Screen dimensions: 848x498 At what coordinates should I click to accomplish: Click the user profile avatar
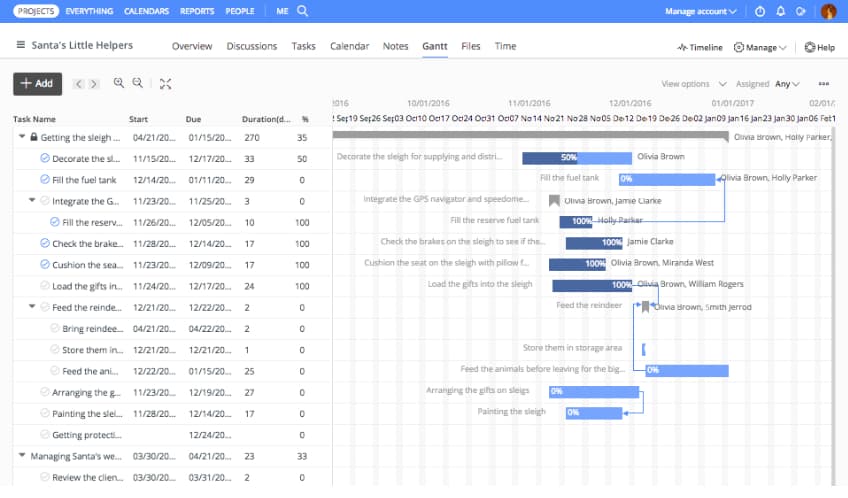(x=828, y=11)
